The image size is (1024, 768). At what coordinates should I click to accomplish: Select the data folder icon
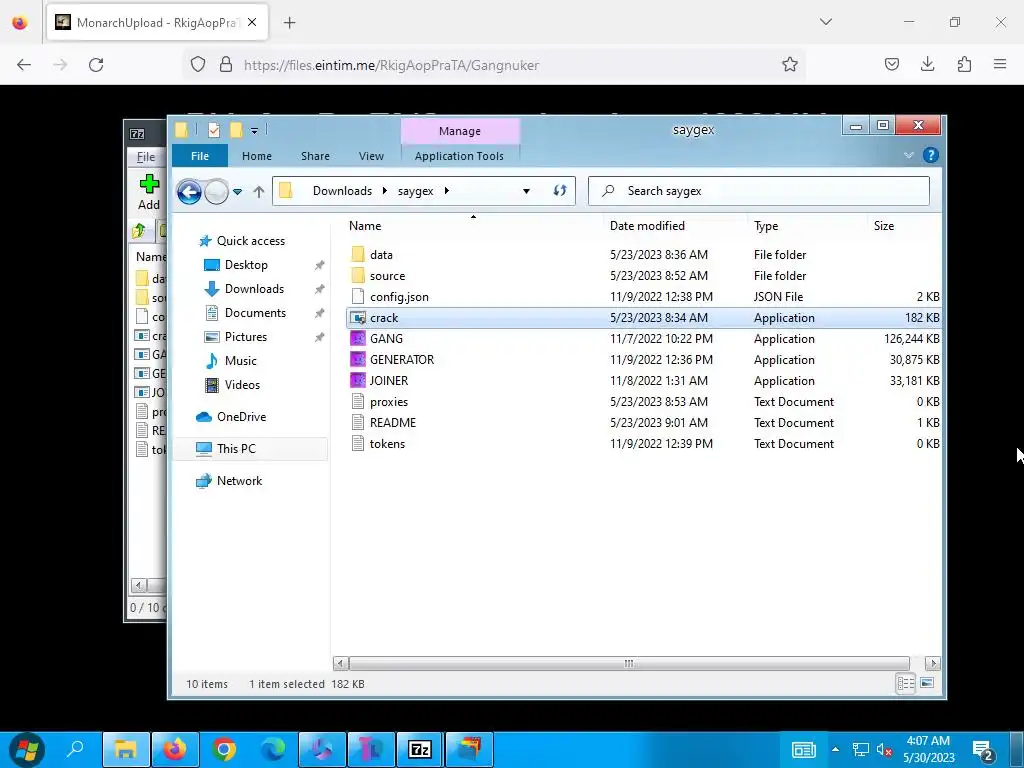click(x=358, y=255)
